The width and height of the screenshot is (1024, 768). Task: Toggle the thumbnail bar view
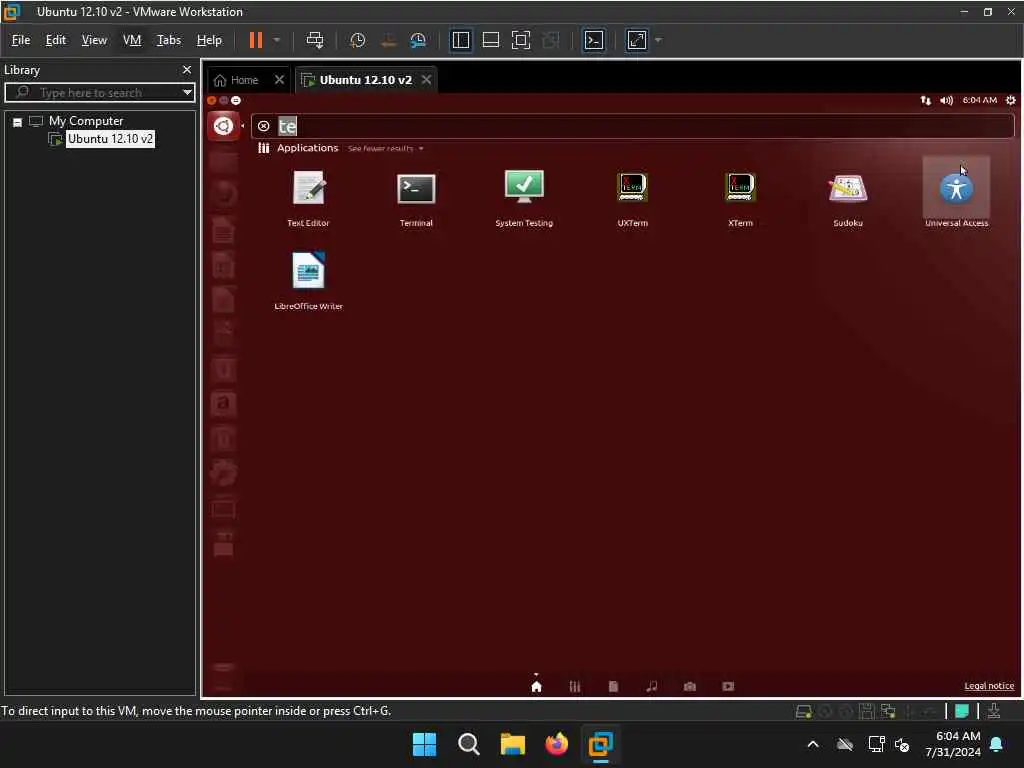(x=490, y=40)
